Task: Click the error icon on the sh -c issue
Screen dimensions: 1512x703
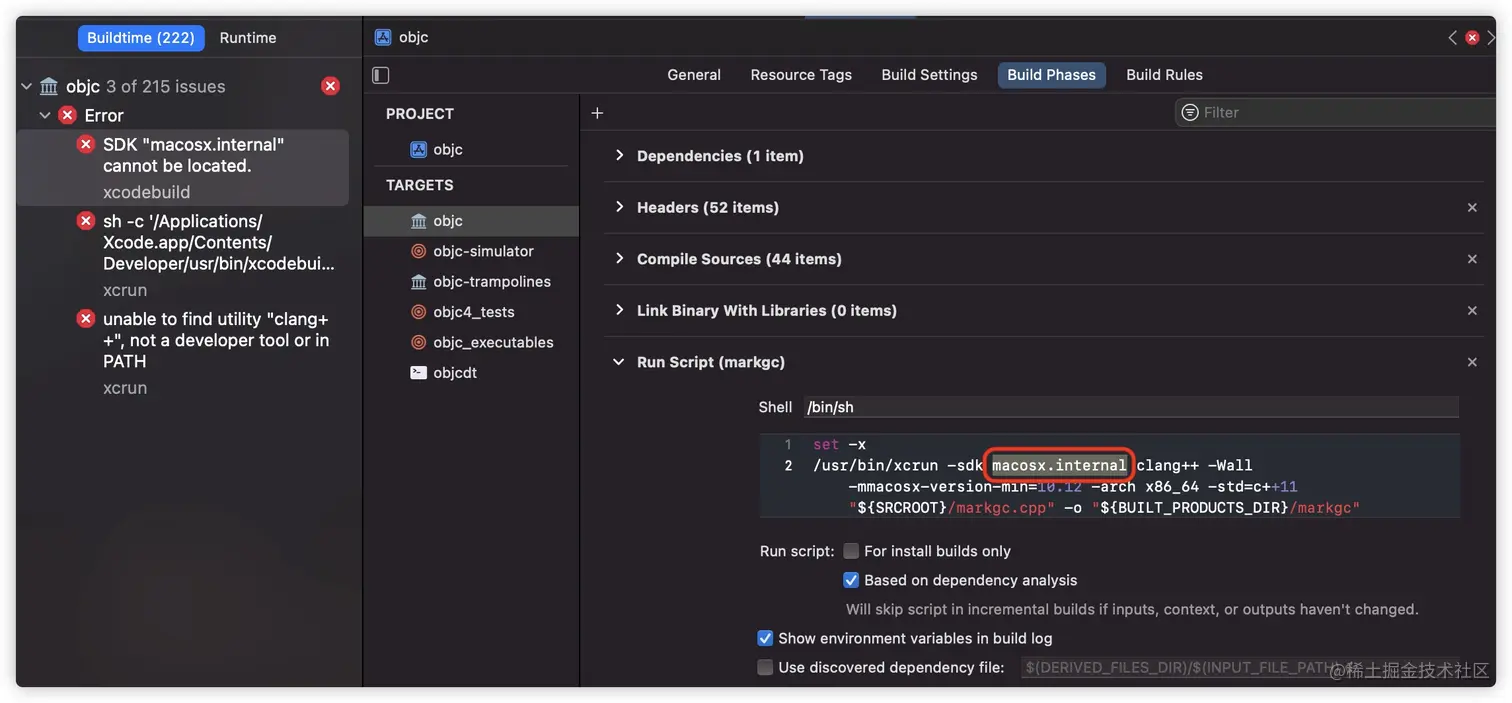Action: 86,221
